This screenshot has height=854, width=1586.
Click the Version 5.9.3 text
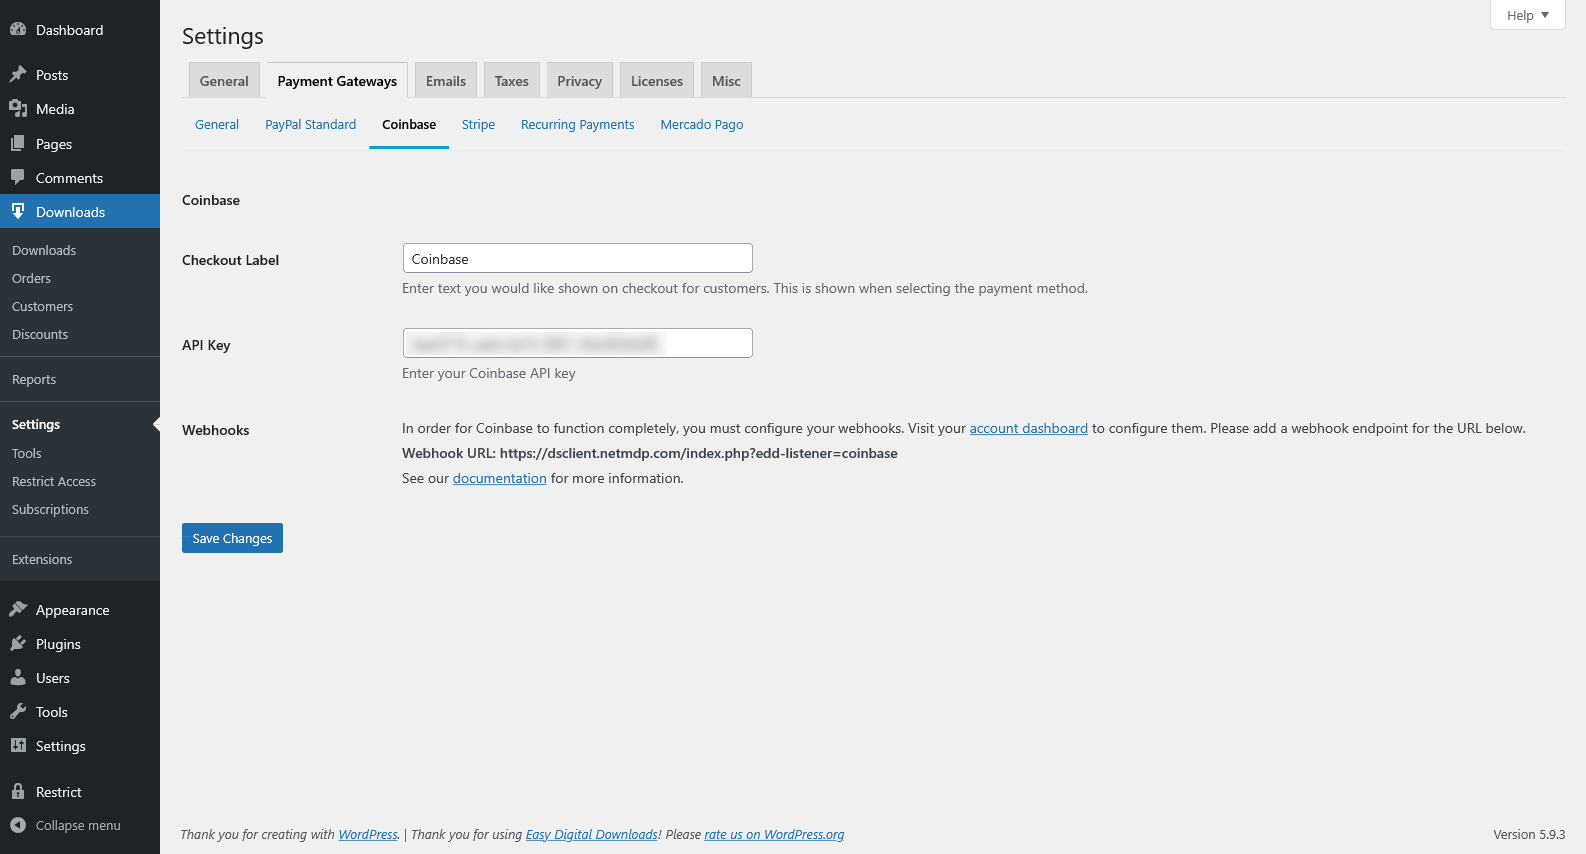pyautogui.click(x=1529, y=834)
